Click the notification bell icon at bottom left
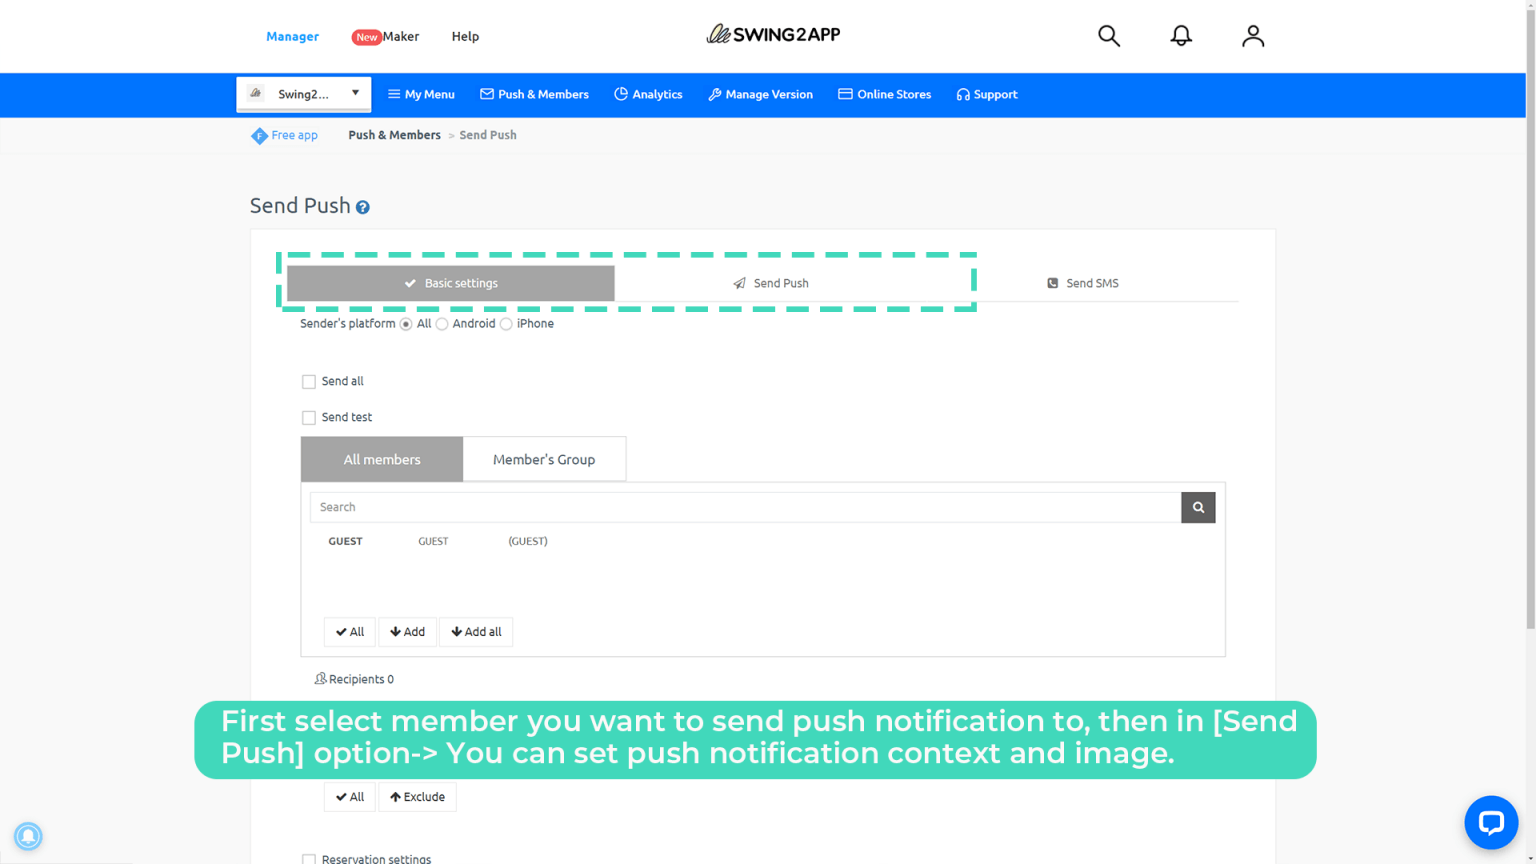1536x864 pixels. (29, 836)
